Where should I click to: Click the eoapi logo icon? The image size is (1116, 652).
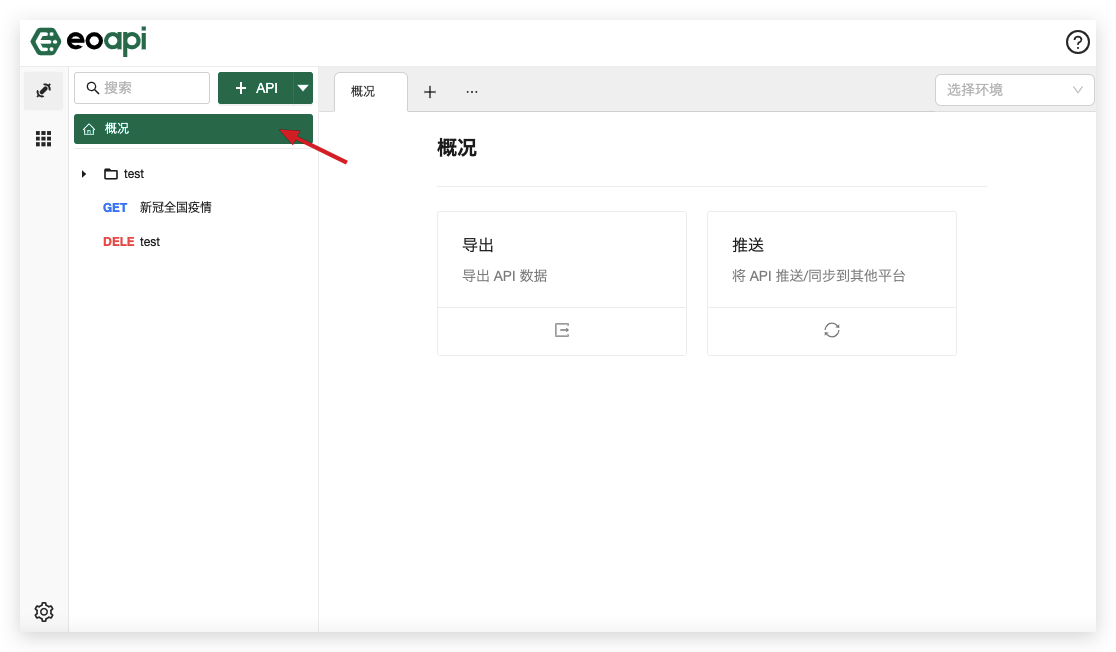coord(45,42)
